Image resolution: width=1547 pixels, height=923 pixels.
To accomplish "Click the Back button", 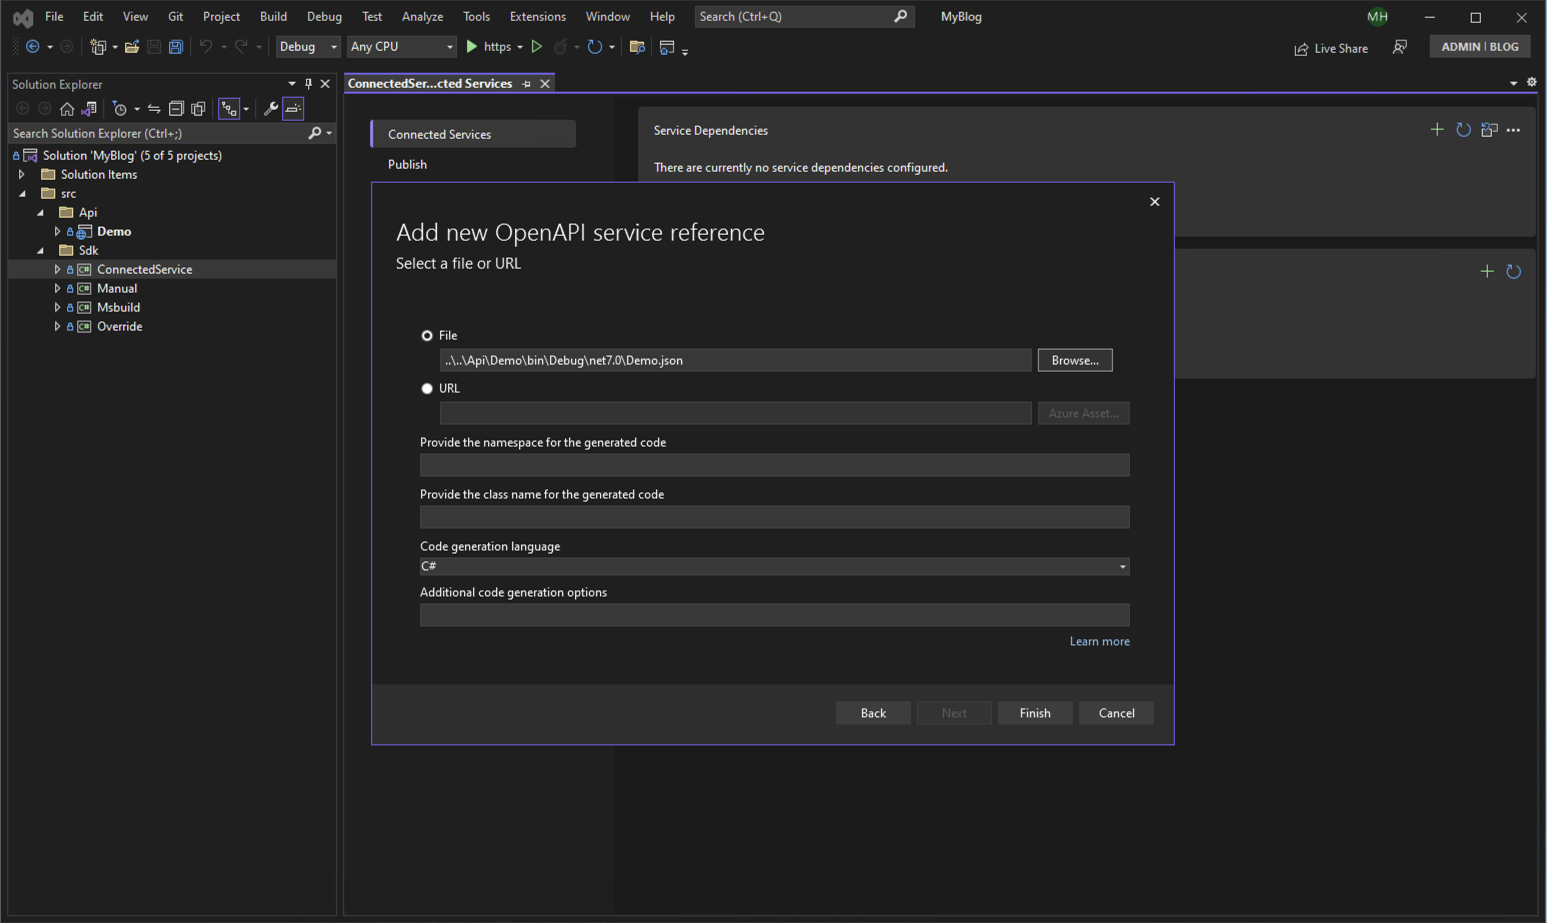I will pos(873,713).
